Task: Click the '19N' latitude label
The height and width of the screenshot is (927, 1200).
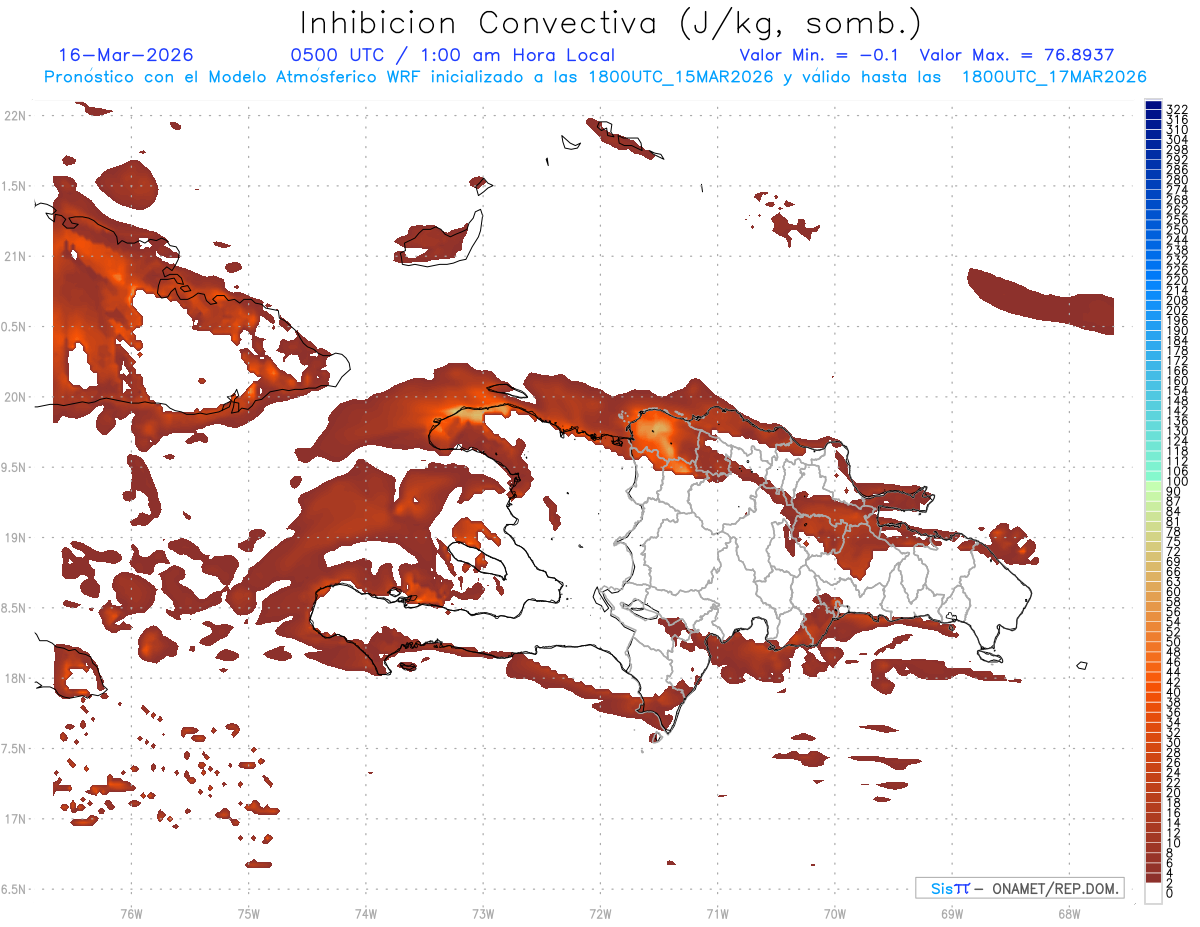Action: [x=15, y=538]
